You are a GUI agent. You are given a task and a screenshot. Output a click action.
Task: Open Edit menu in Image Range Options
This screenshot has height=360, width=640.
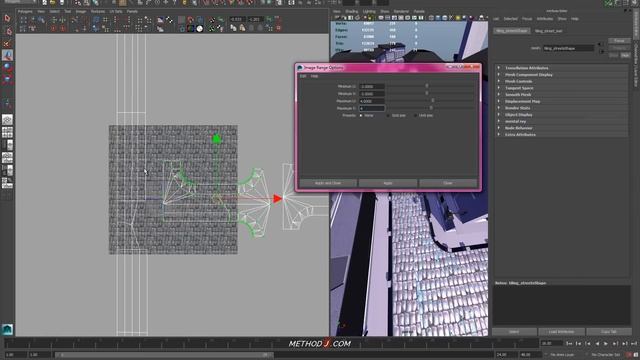pyautogui.click(x=303, y=76)
